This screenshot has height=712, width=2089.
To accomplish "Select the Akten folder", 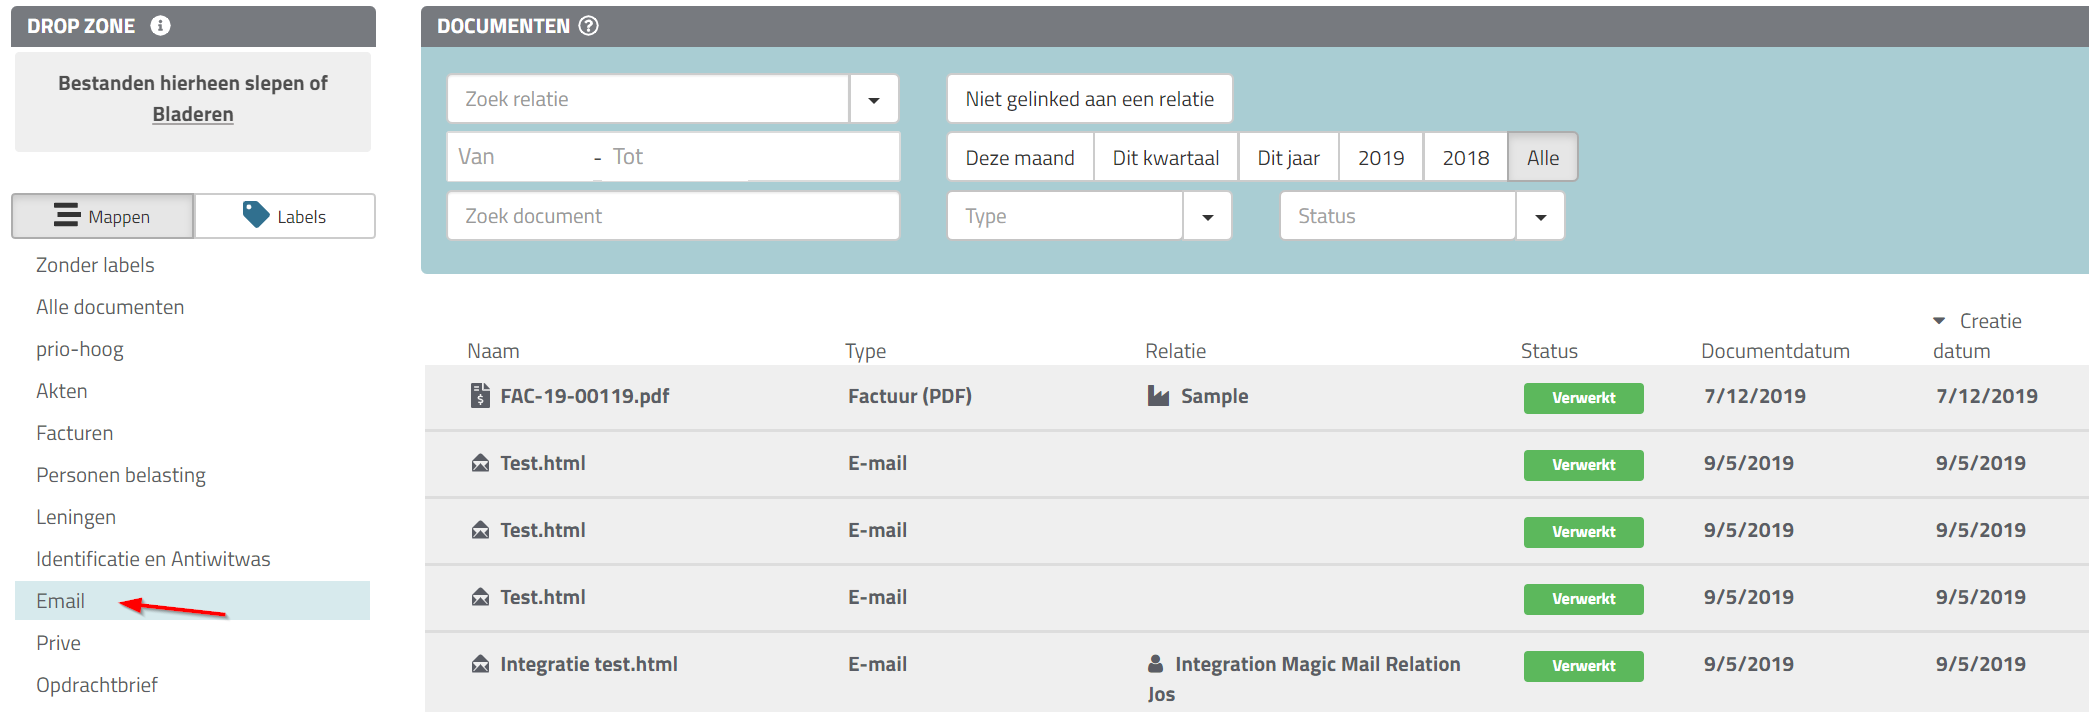I will [x=62, y=391].
